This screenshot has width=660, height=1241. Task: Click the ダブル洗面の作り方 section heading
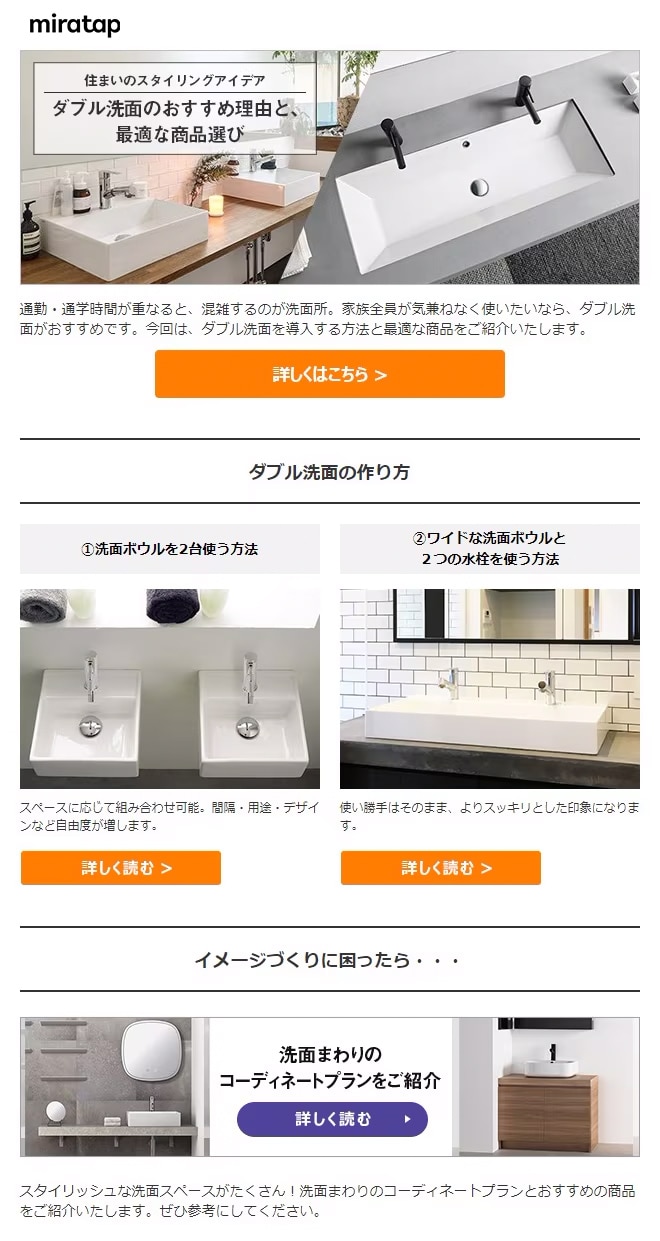coord(330,472)
